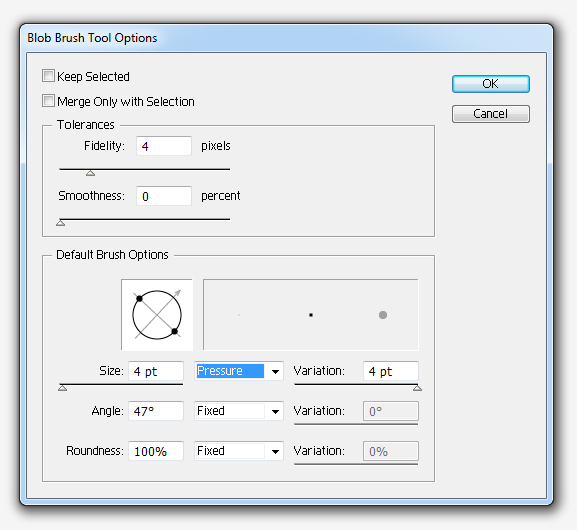The image size is (577, 530).
Task: Click the Fidelity slider handle
Action: tap(91, 173)
